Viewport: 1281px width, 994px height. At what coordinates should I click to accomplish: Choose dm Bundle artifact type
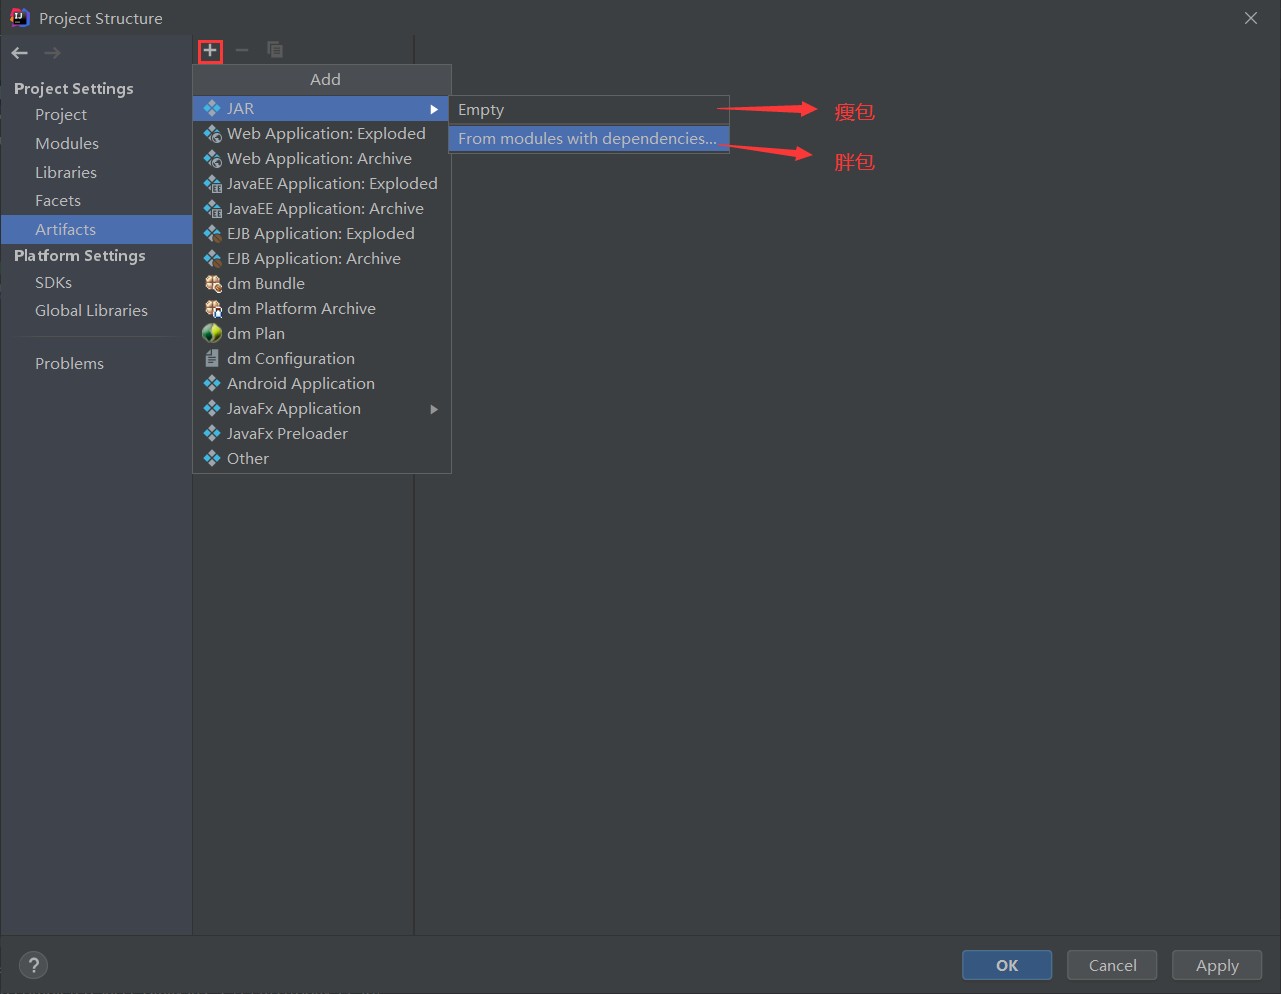click(322, 284)
